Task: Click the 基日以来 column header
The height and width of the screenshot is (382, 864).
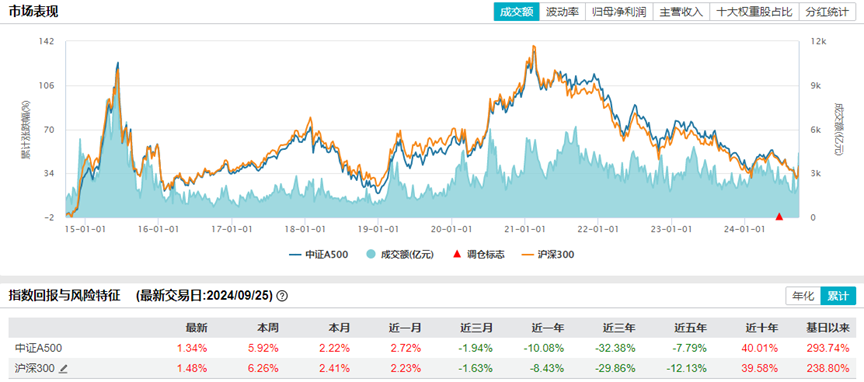Action: [828, 328]
